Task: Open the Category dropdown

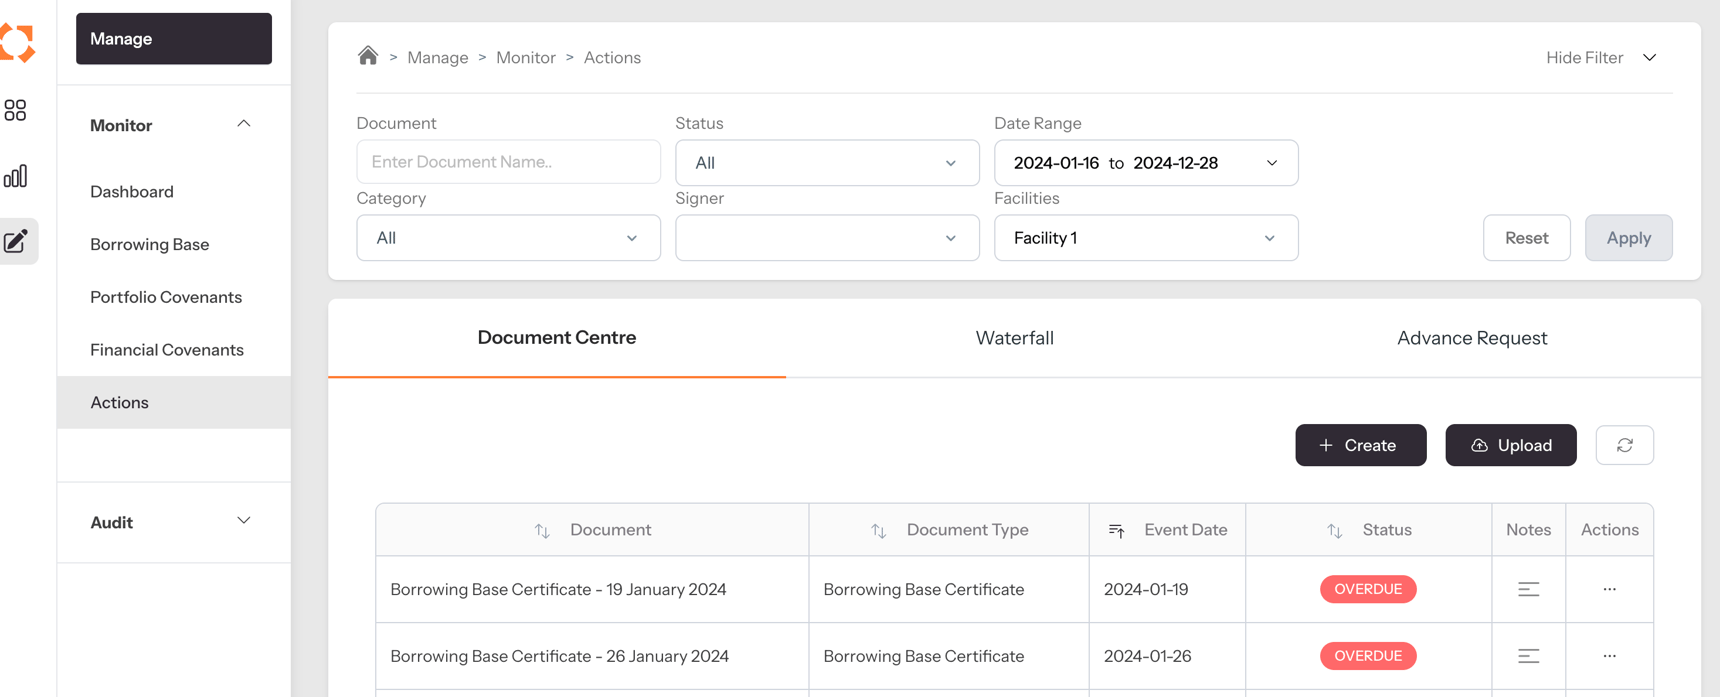Action: pyautogui.click(x=508, y=238)
